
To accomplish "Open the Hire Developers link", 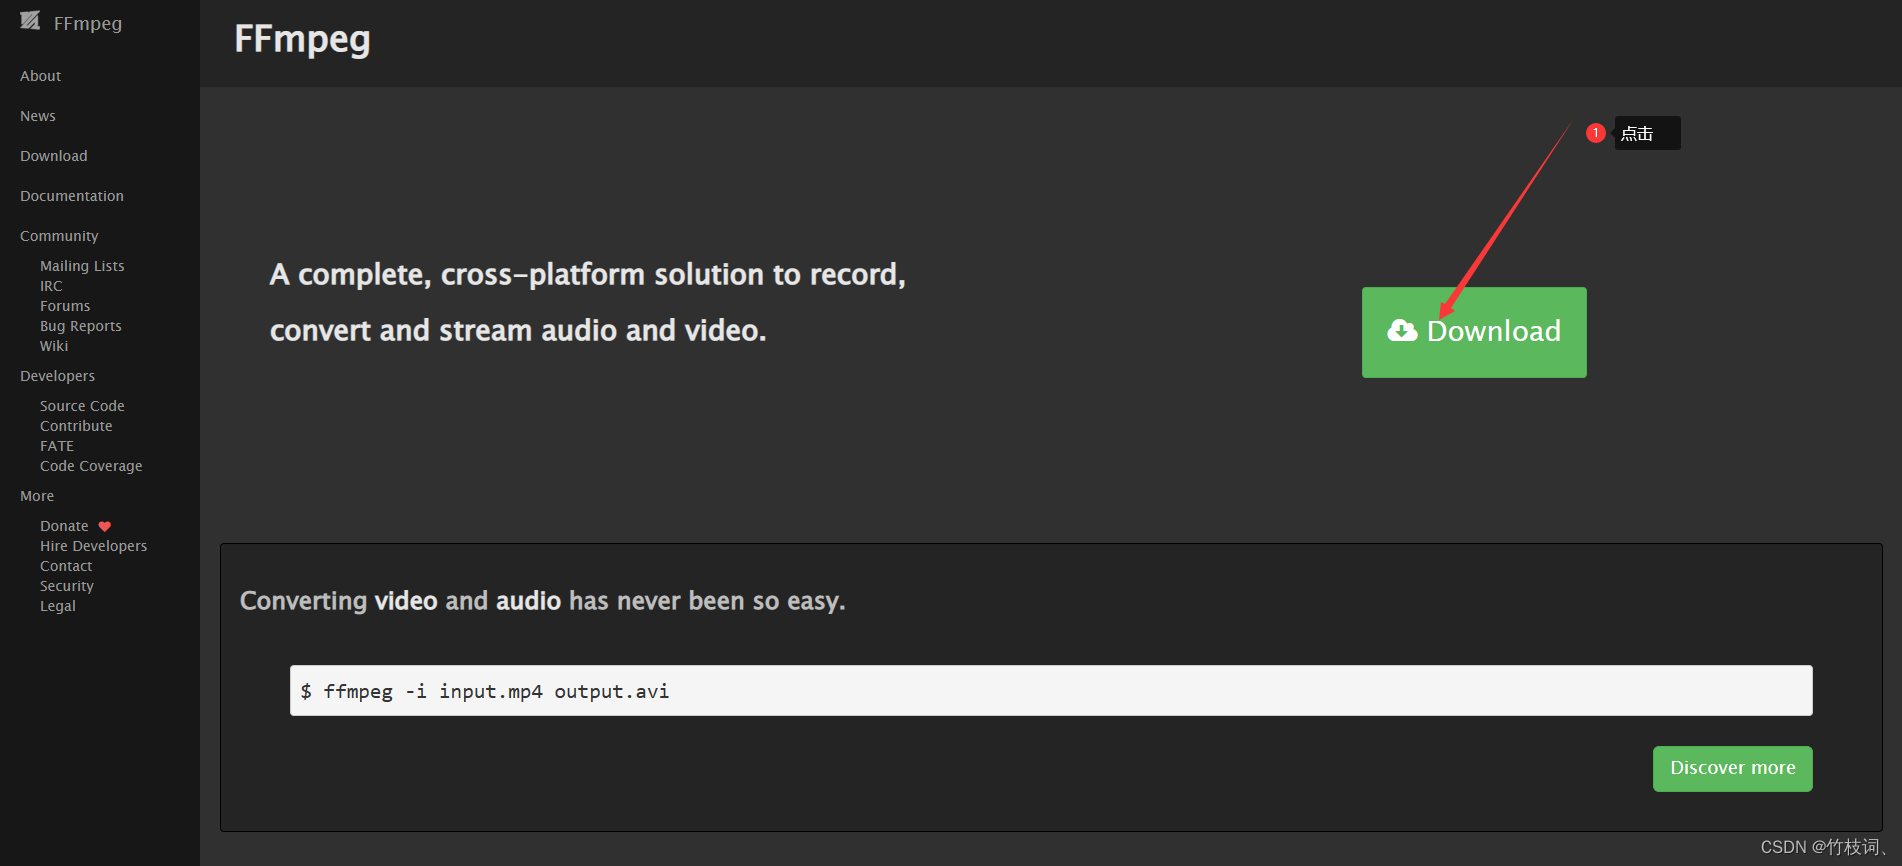I will pyautogui.click(x=93, y=546).
